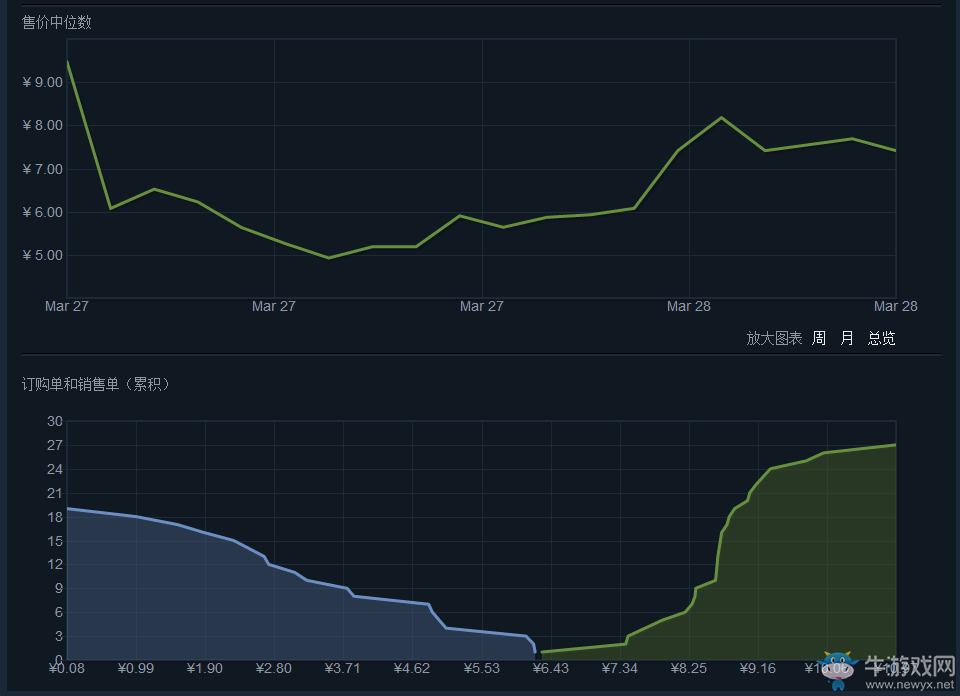Click the 售价中位数 chart title
Viewport: 960px width, 696px height.
pos(57,22)
